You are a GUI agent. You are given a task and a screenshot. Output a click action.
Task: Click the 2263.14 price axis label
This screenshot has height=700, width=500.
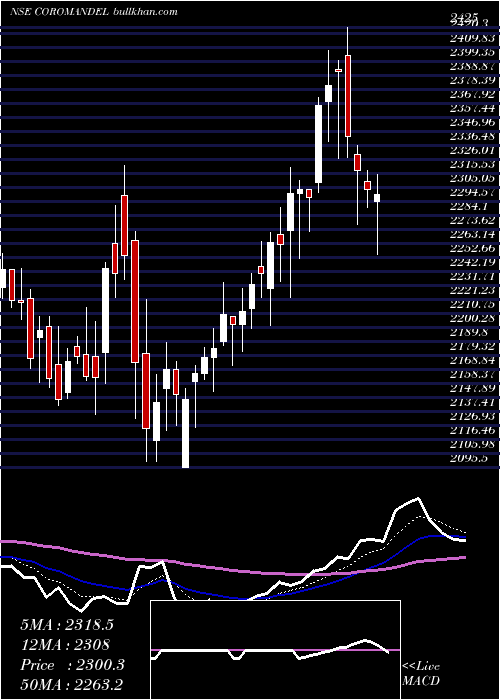pyautogui.click(x=473, y=234)
